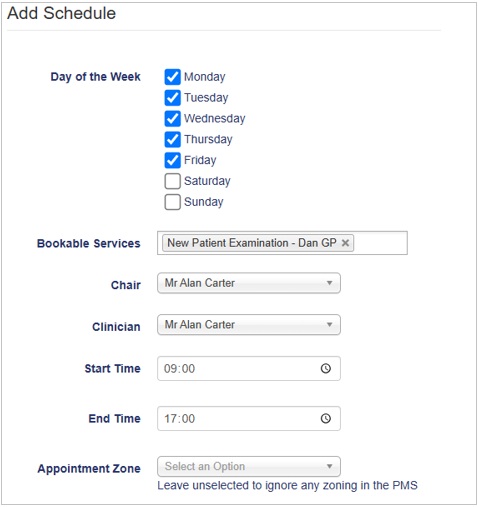Click the Chair dropdown arrow

329,283
